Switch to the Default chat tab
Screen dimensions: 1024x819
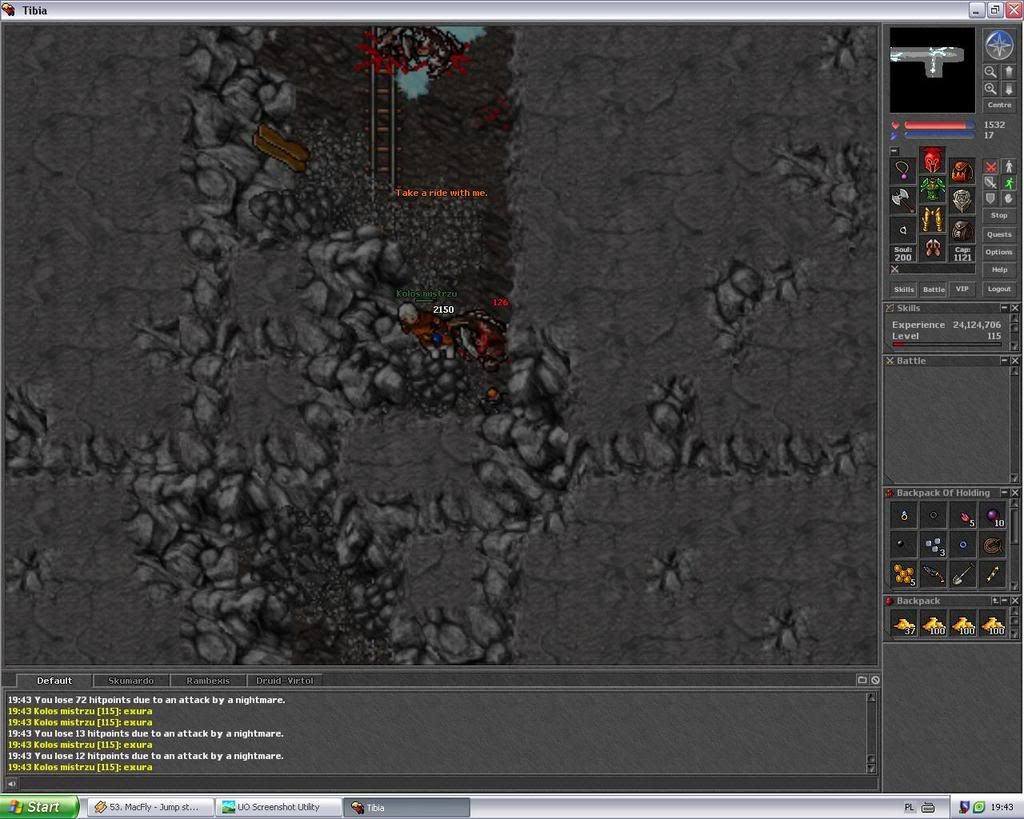click(54, 681)
